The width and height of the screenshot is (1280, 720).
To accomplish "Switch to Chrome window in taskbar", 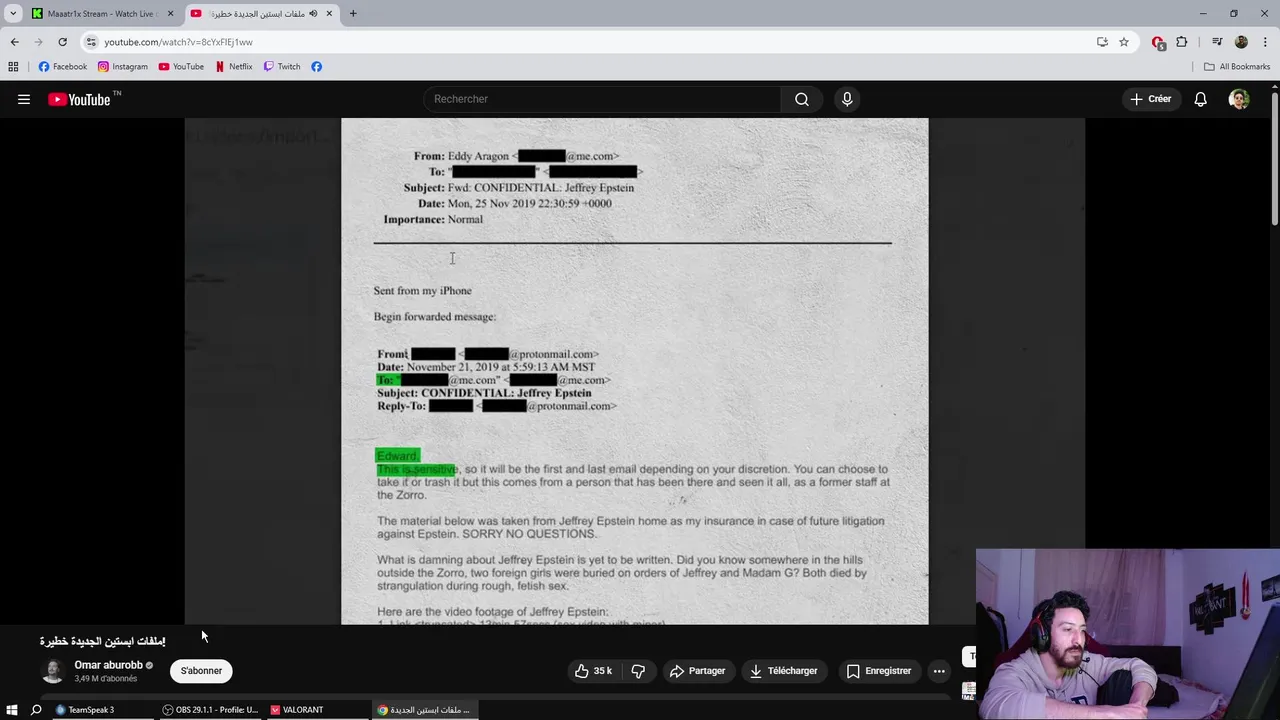I will click(423, 710).
